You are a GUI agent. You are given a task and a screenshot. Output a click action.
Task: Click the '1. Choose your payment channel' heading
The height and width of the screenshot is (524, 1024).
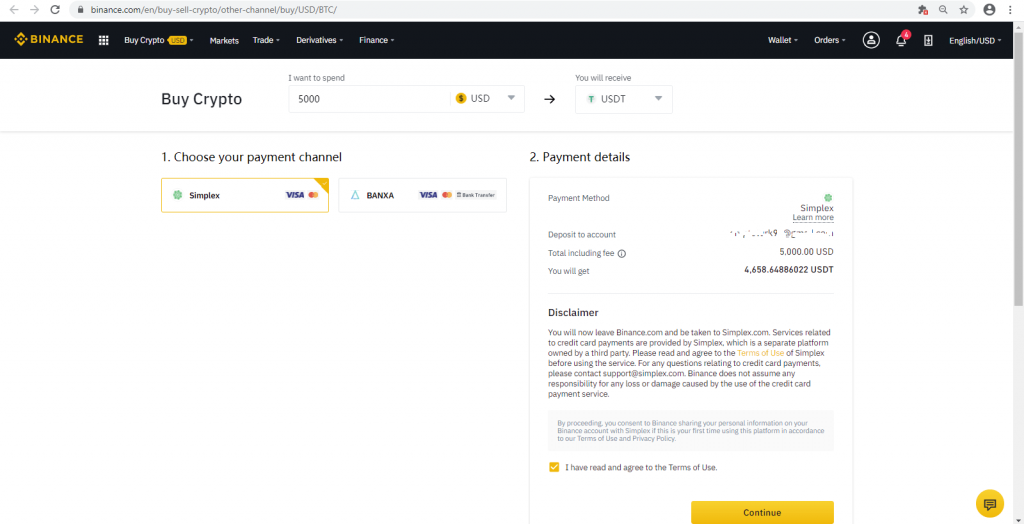(x=251, y=157)
